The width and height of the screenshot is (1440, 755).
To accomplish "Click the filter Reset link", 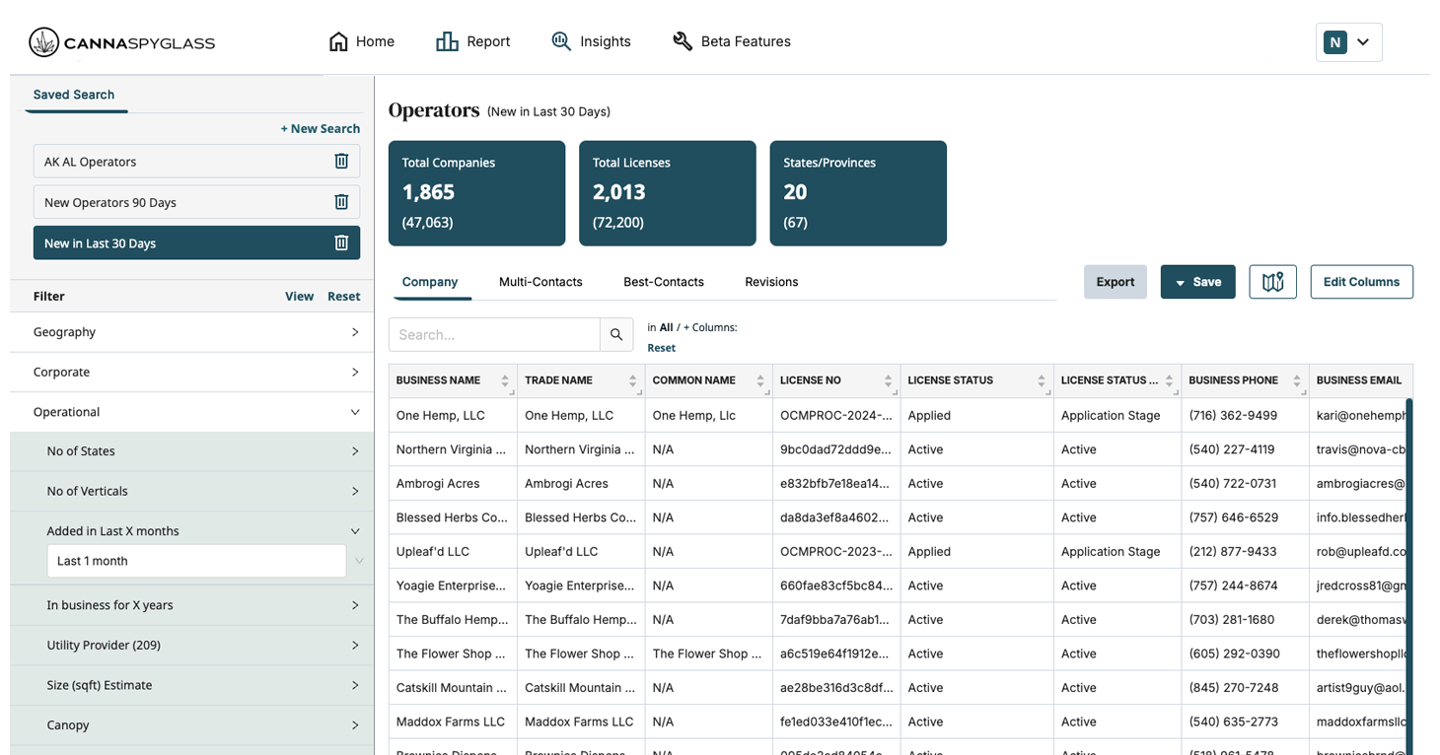I will click(x=344, y=297).
